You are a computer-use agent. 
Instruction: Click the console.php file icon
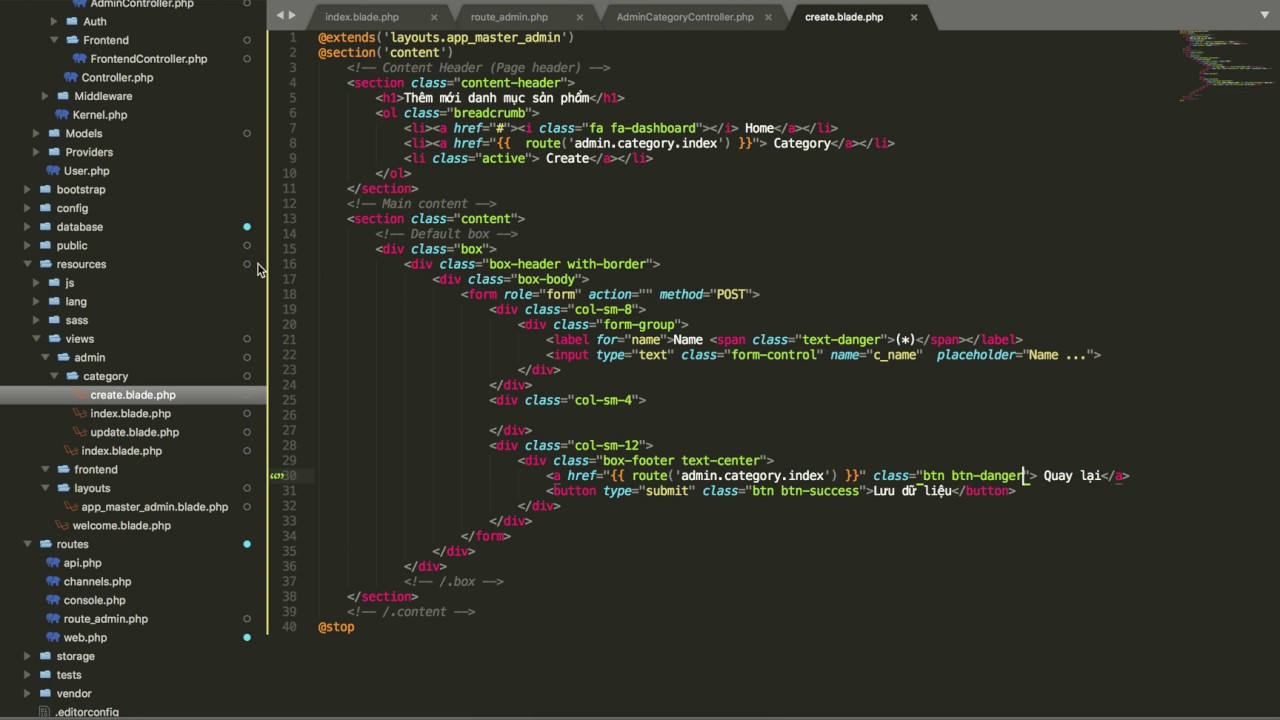pos(53,600)
